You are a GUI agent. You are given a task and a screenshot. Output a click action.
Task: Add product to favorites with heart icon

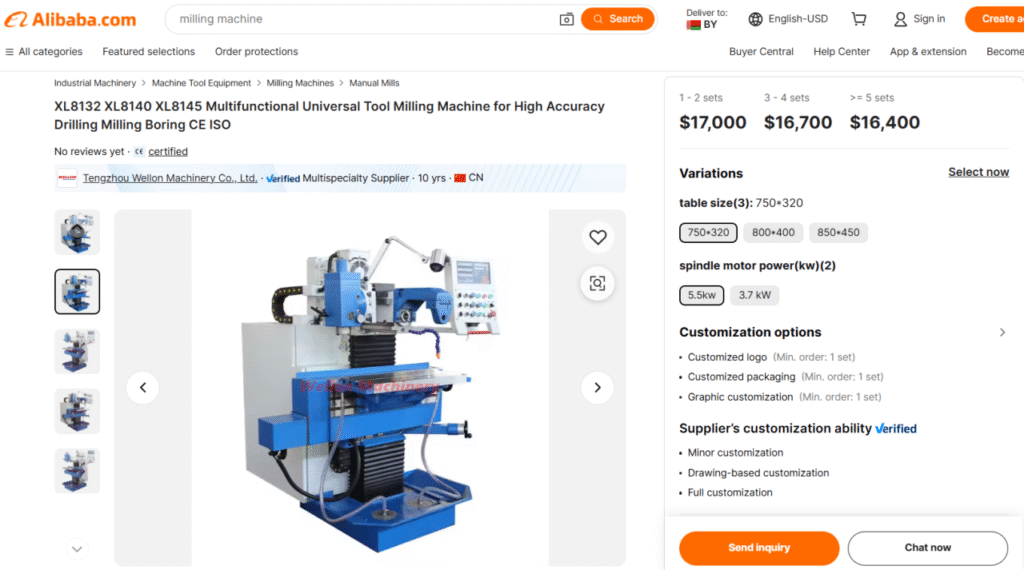tap(598, 237)
